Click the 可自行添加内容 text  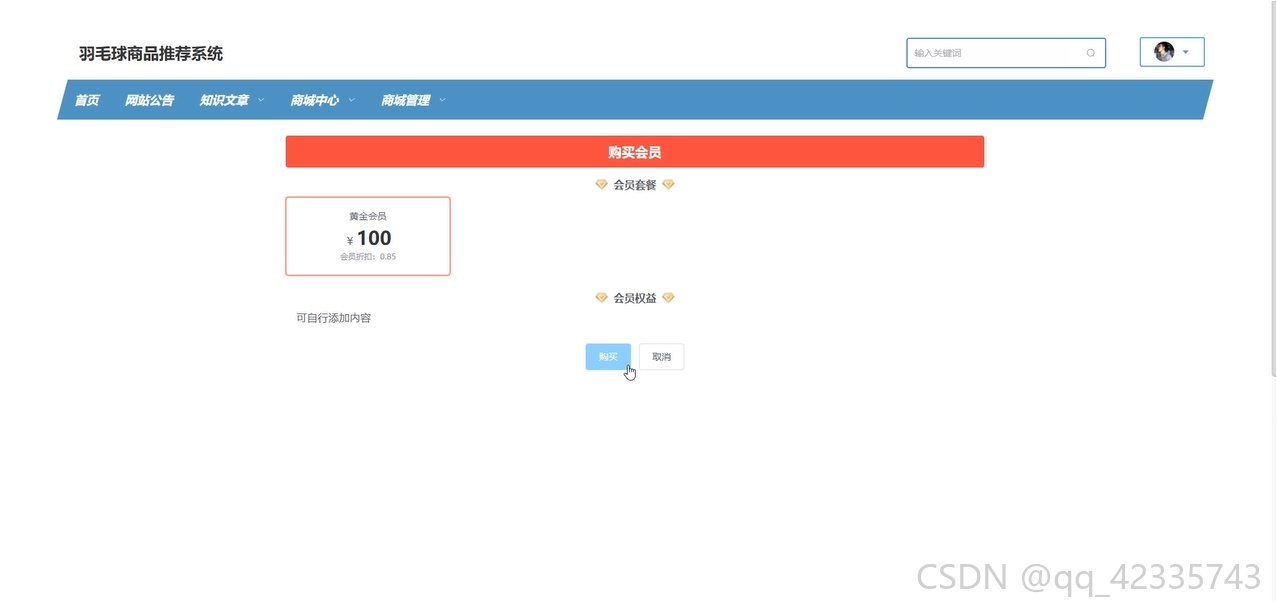coord(334,318)
